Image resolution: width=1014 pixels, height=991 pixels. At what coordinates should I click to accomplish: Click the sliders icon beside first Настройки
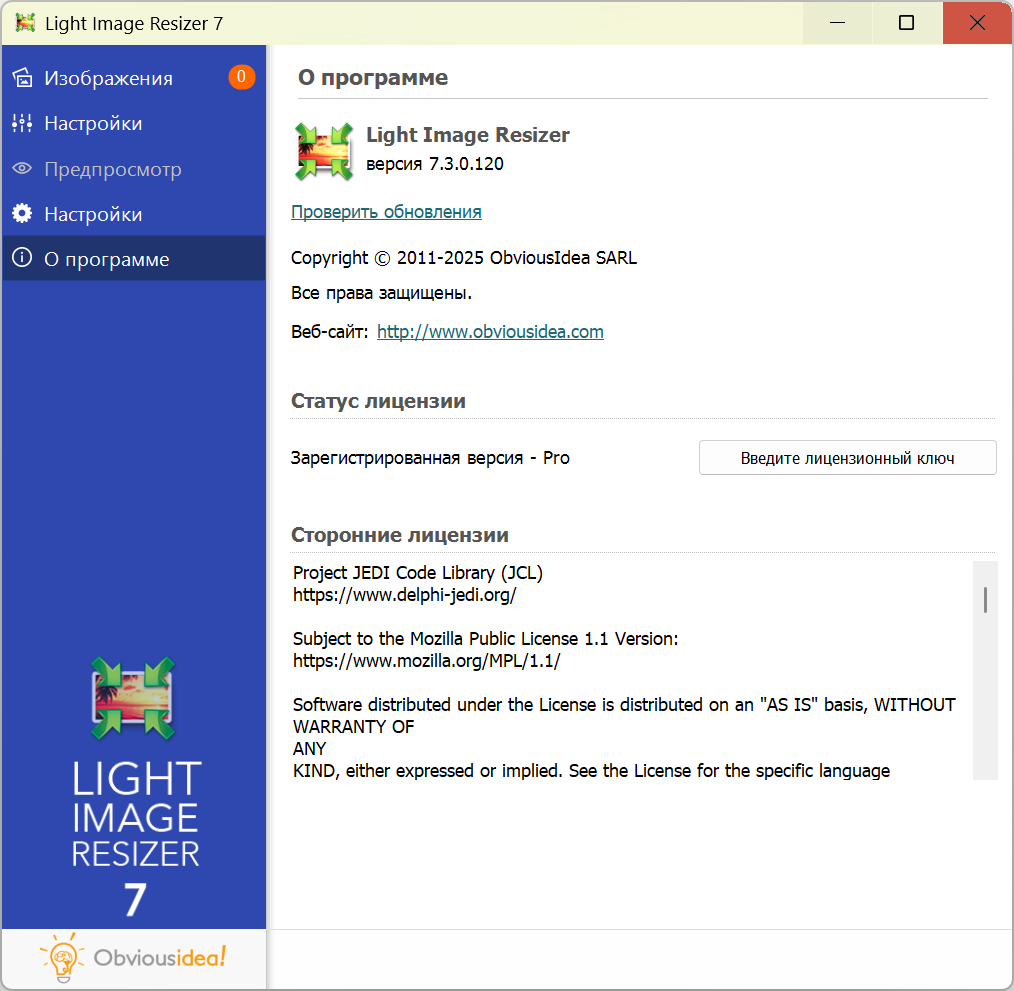click(x=22, y=123)
